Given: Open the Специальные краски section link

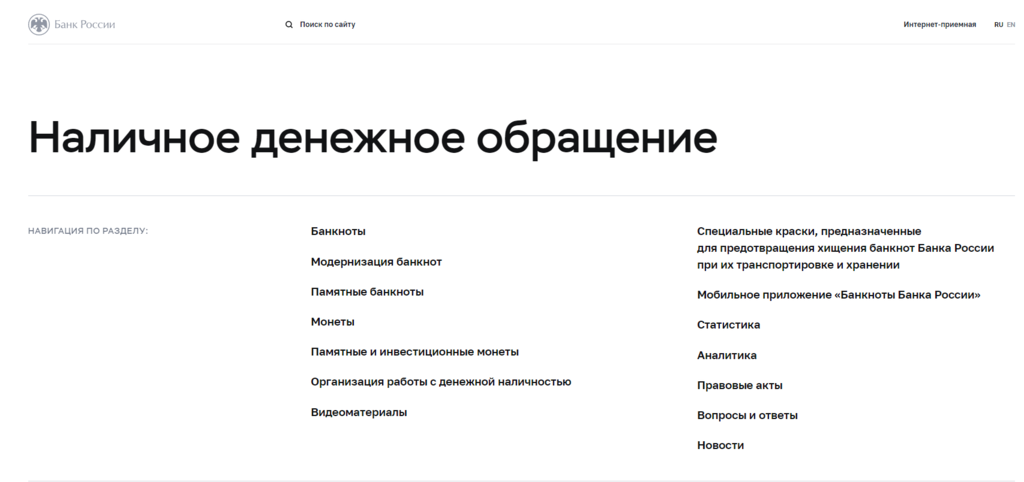Looking at the screenshot, I should (844, 248).
